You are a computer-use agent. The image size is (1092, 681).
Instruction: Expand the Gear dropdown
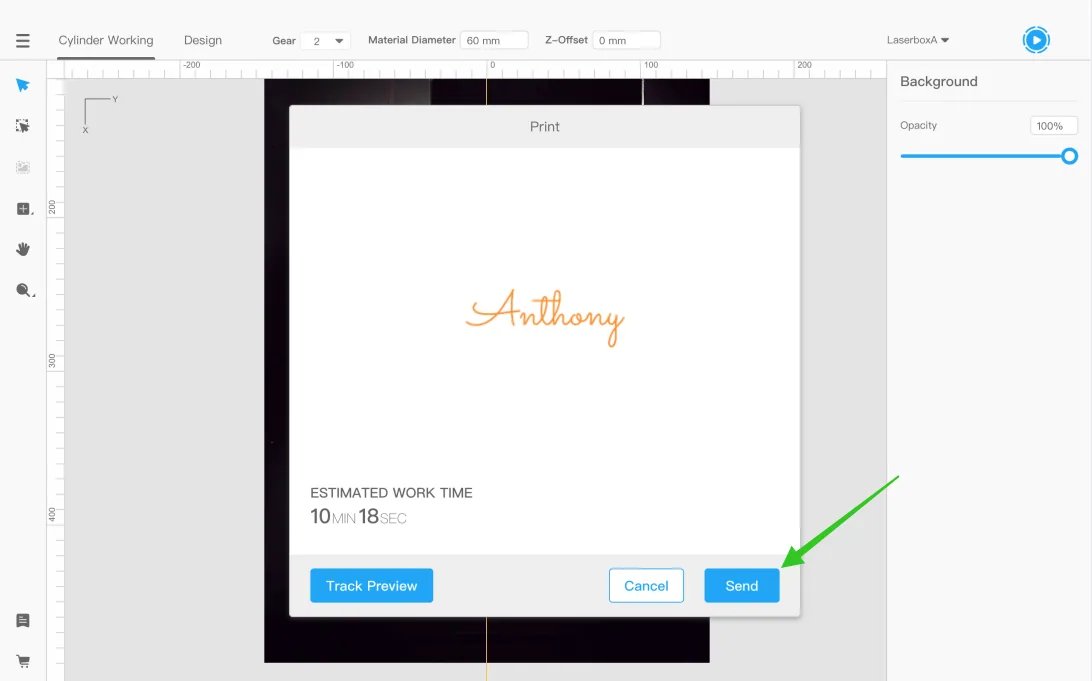point(325,41)
